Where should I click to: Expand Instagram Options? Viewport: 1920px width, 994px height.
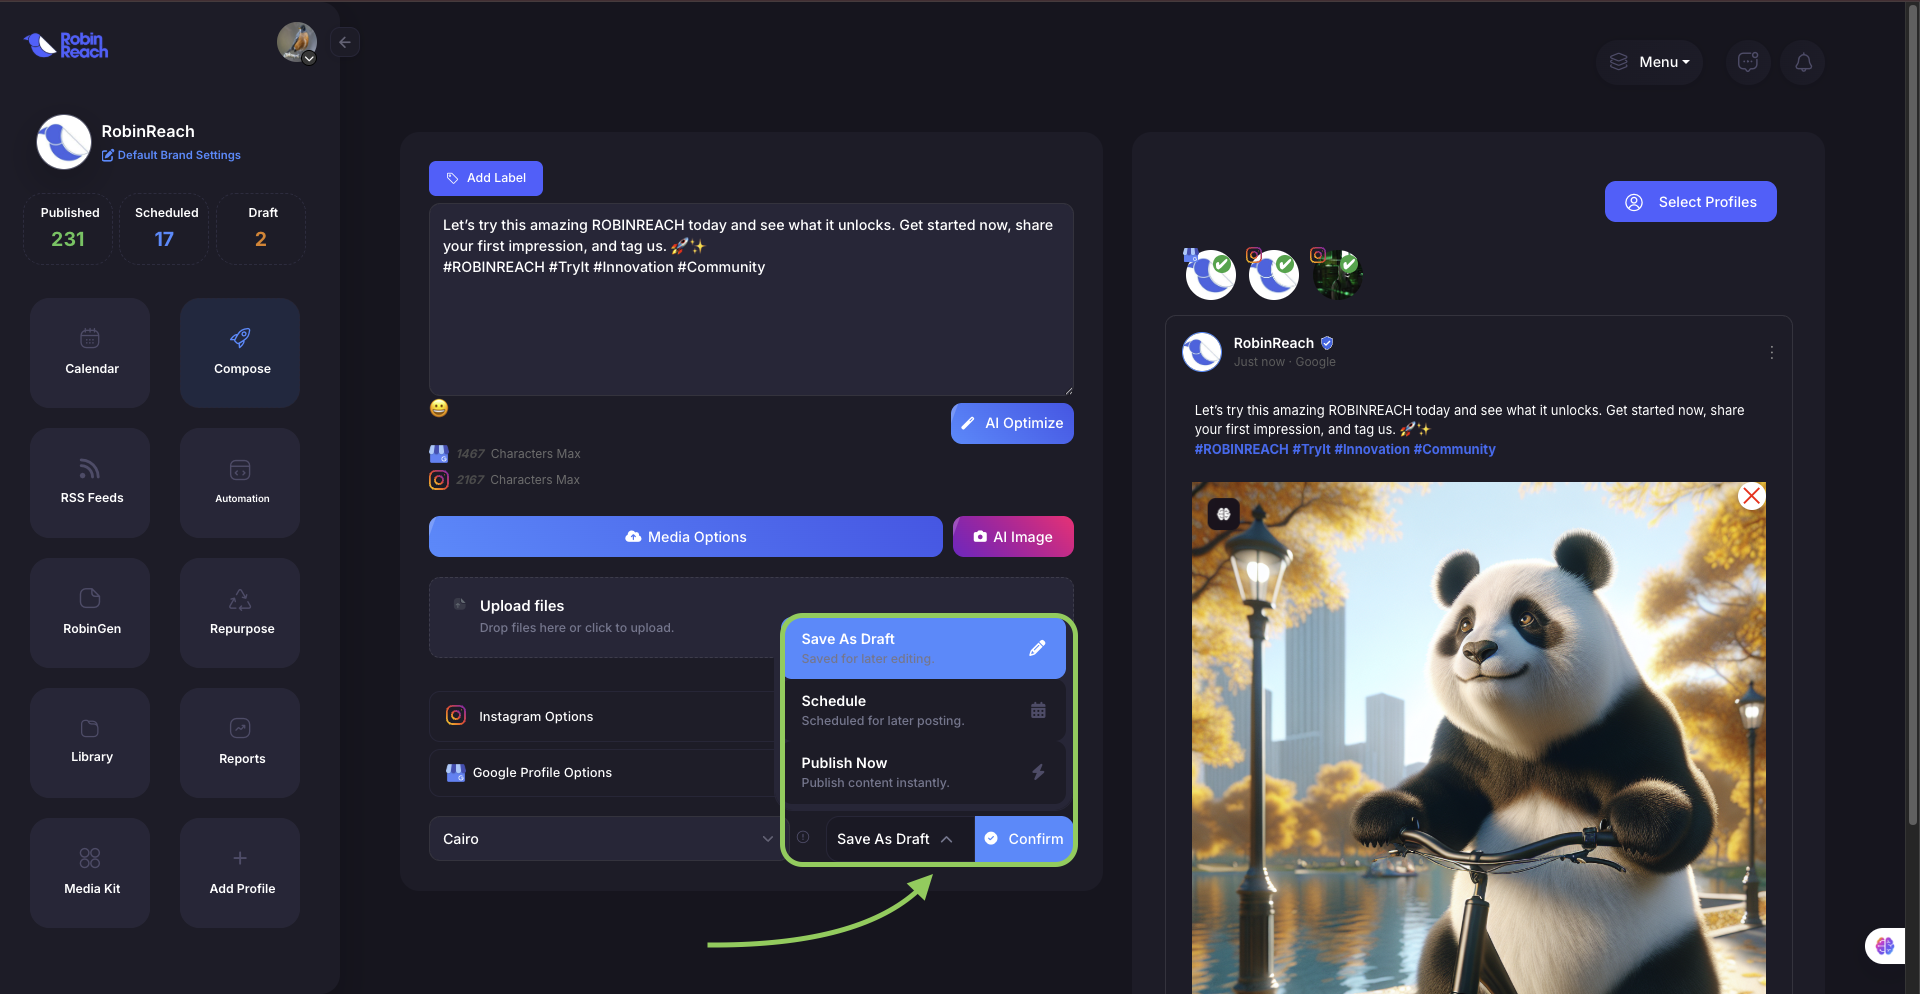pos(604,716)
